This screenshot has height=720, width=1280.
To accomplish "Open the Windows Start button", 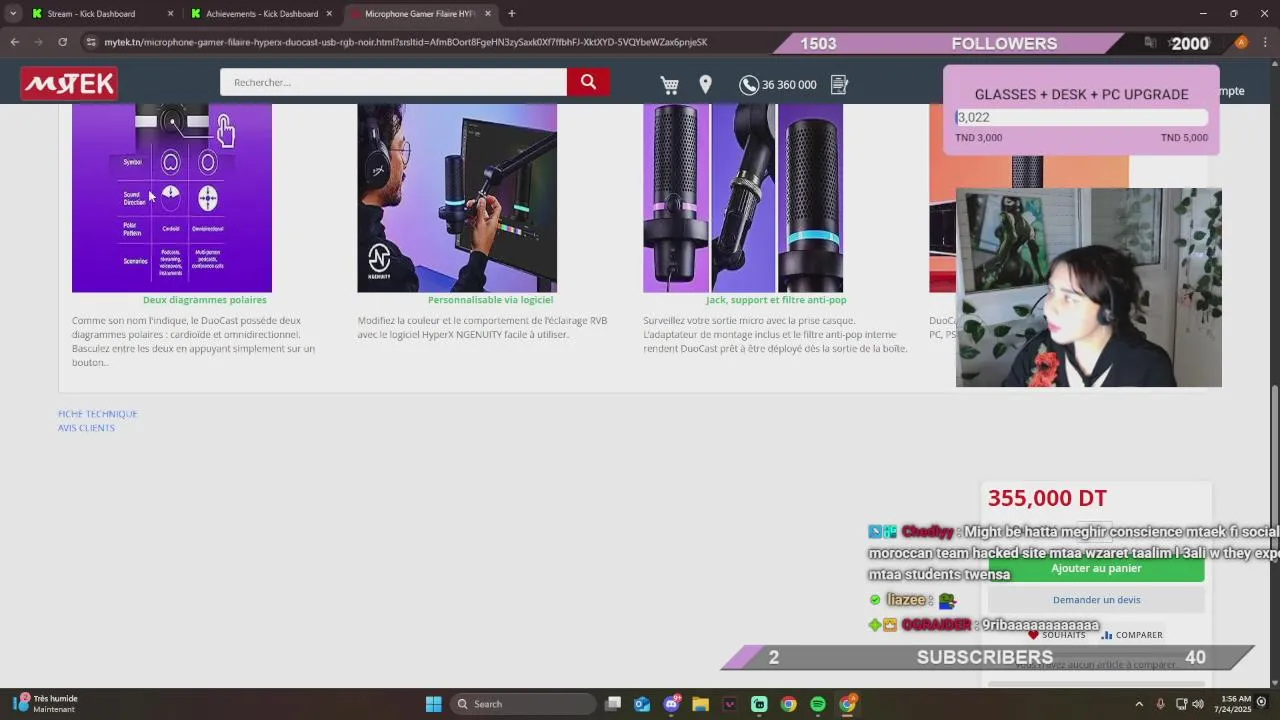I will coord(433,704).
